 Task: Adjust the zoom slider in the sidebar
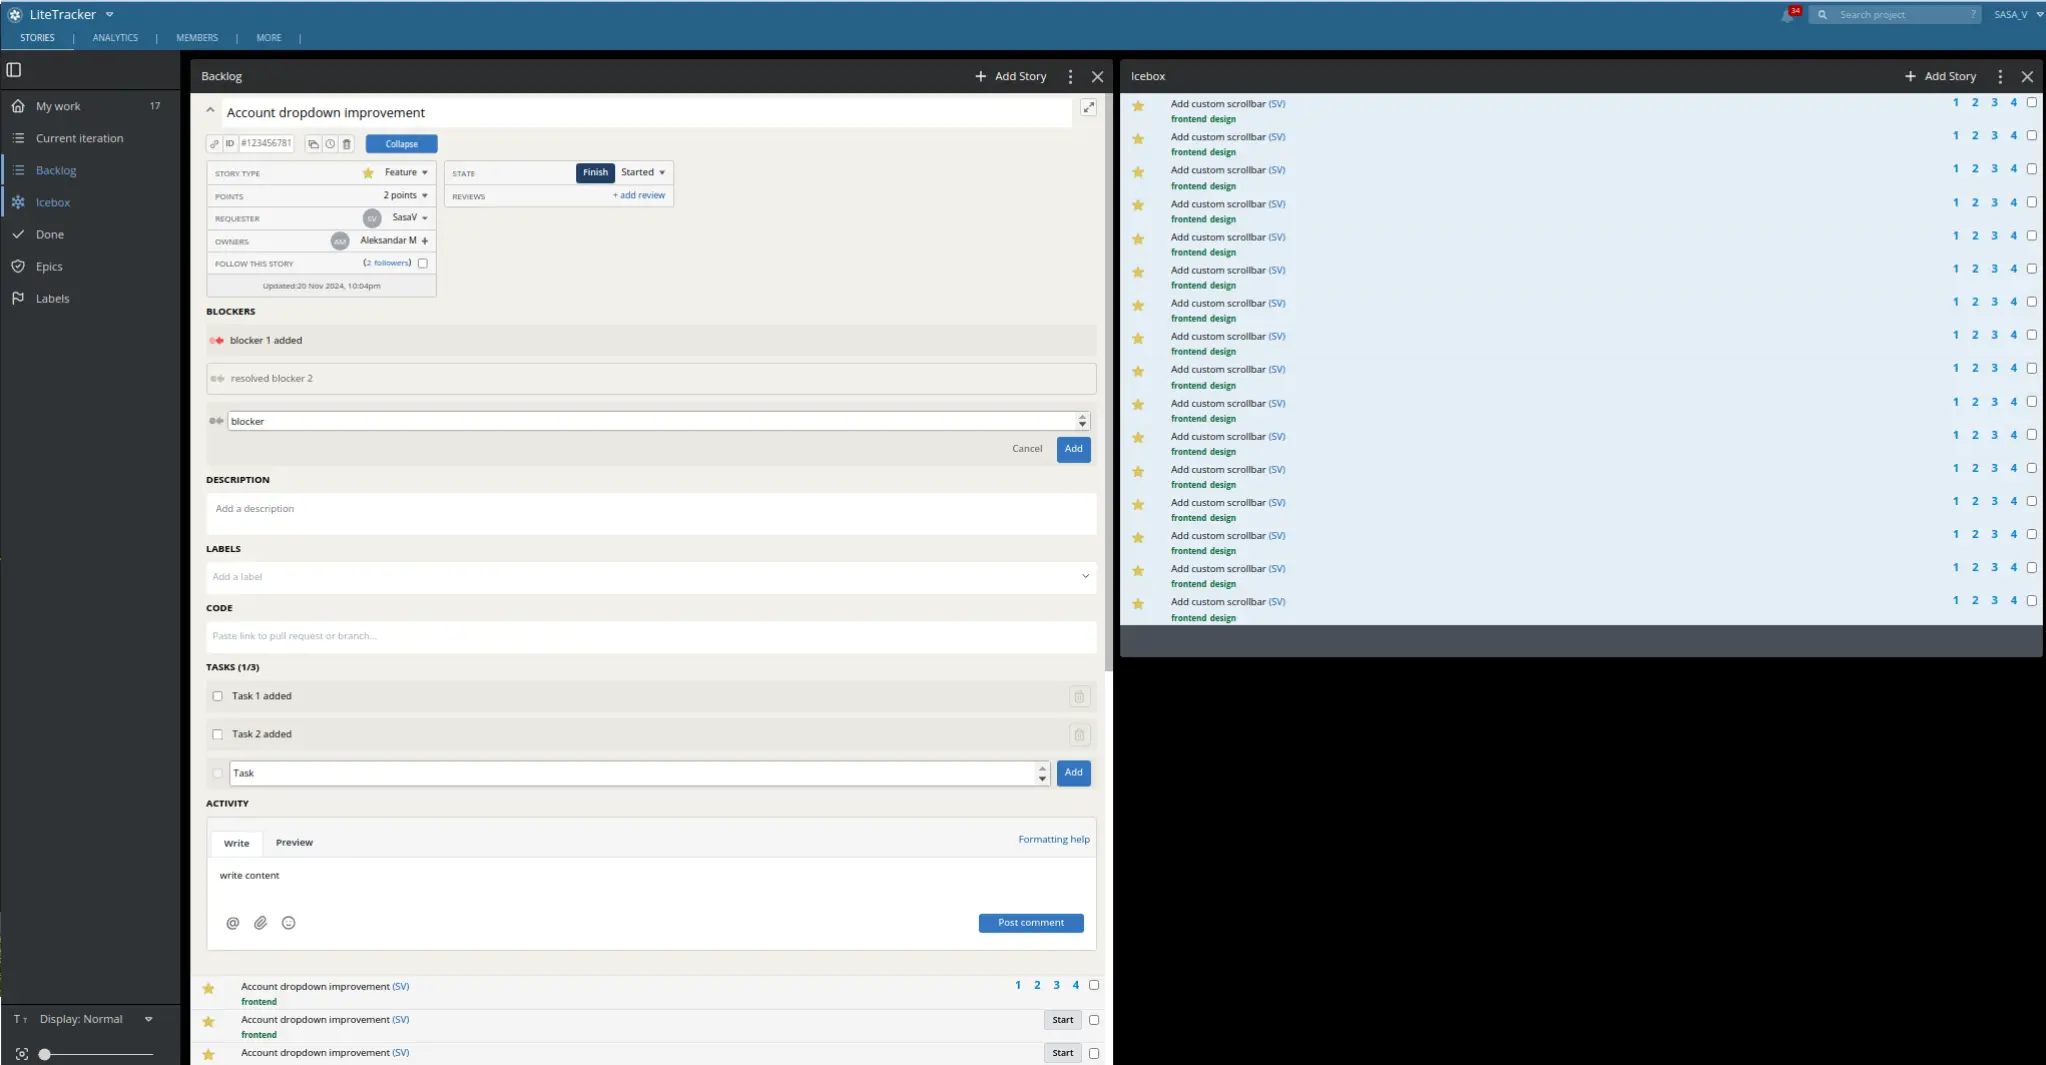45,1054
